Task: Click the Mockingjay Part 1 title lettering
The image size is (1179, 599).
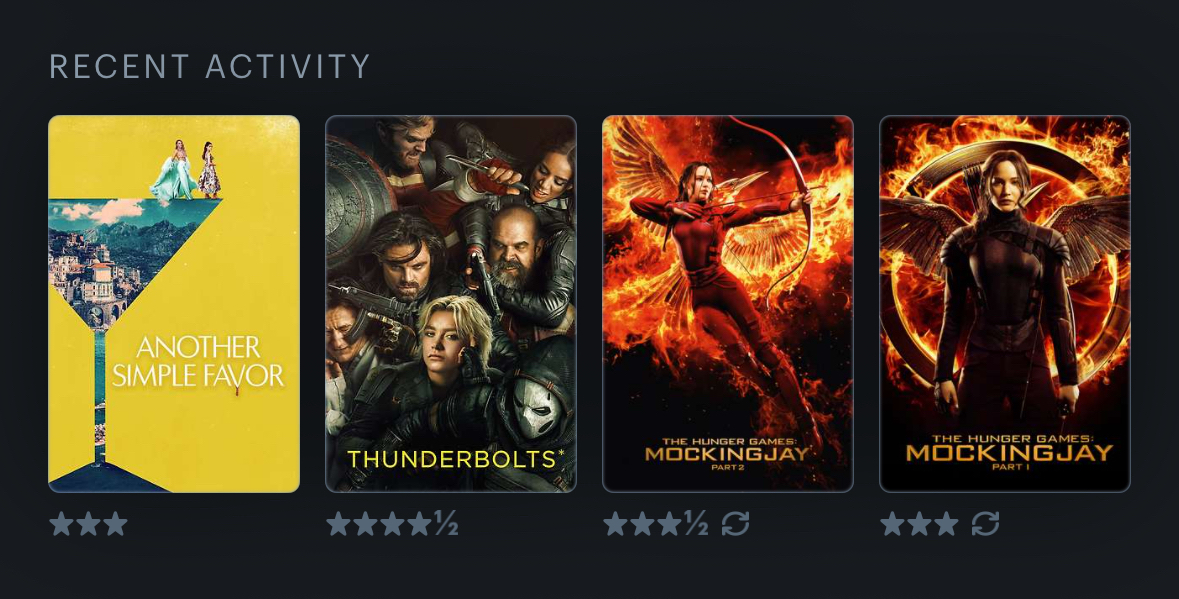Action: point(1009,451)
